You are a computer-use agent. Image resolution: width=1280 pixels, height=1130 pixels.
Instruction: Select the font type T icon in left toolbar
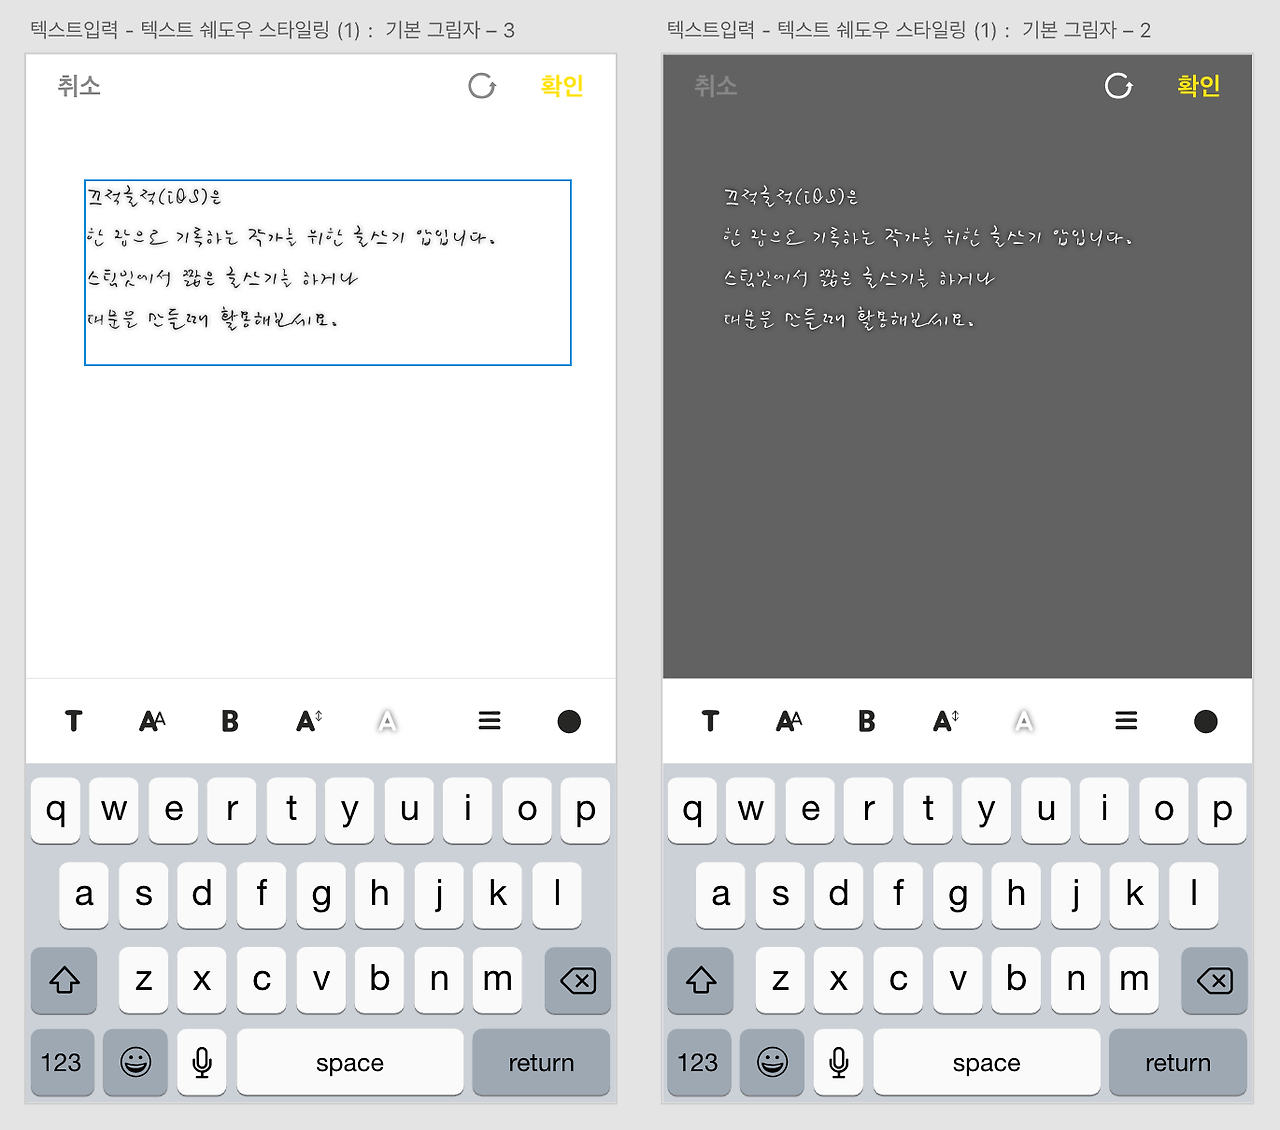coord(73,721)
